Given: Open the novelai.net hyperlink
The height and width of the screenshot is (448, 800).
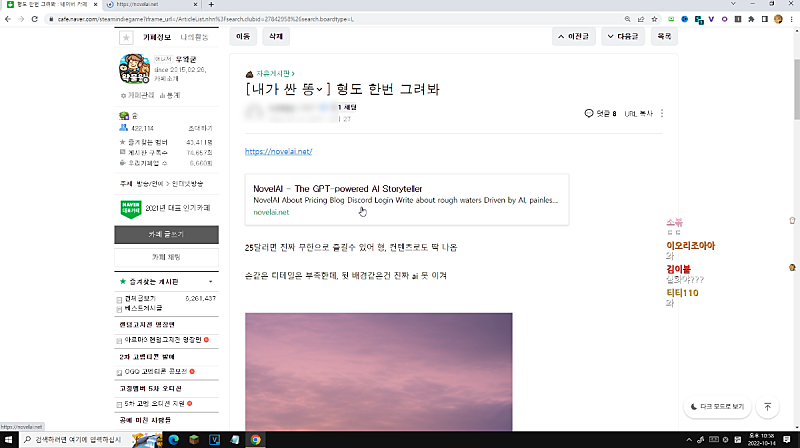Looking at the screenshot, I should coord(278,151).
